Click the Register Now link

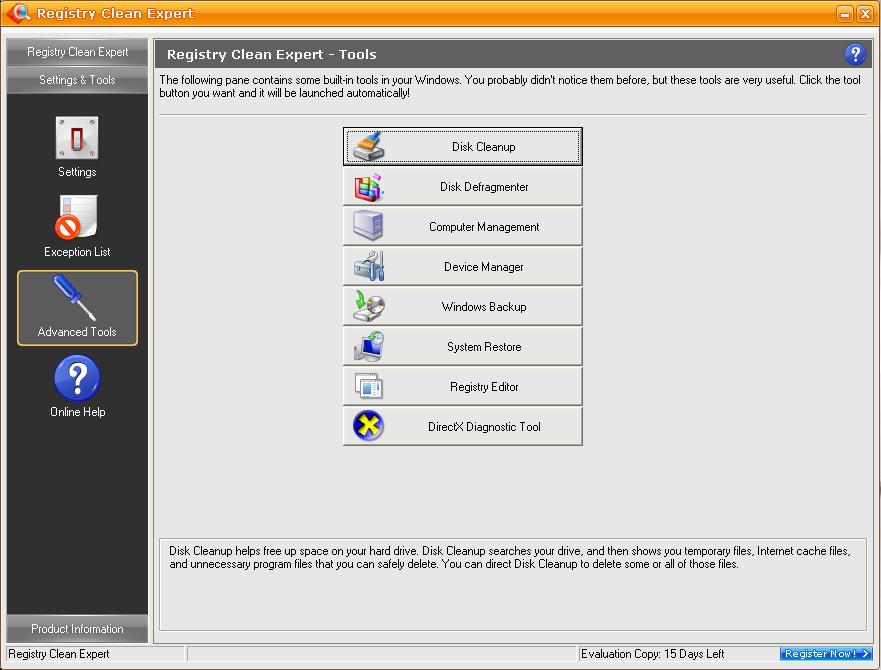point(826,654)
